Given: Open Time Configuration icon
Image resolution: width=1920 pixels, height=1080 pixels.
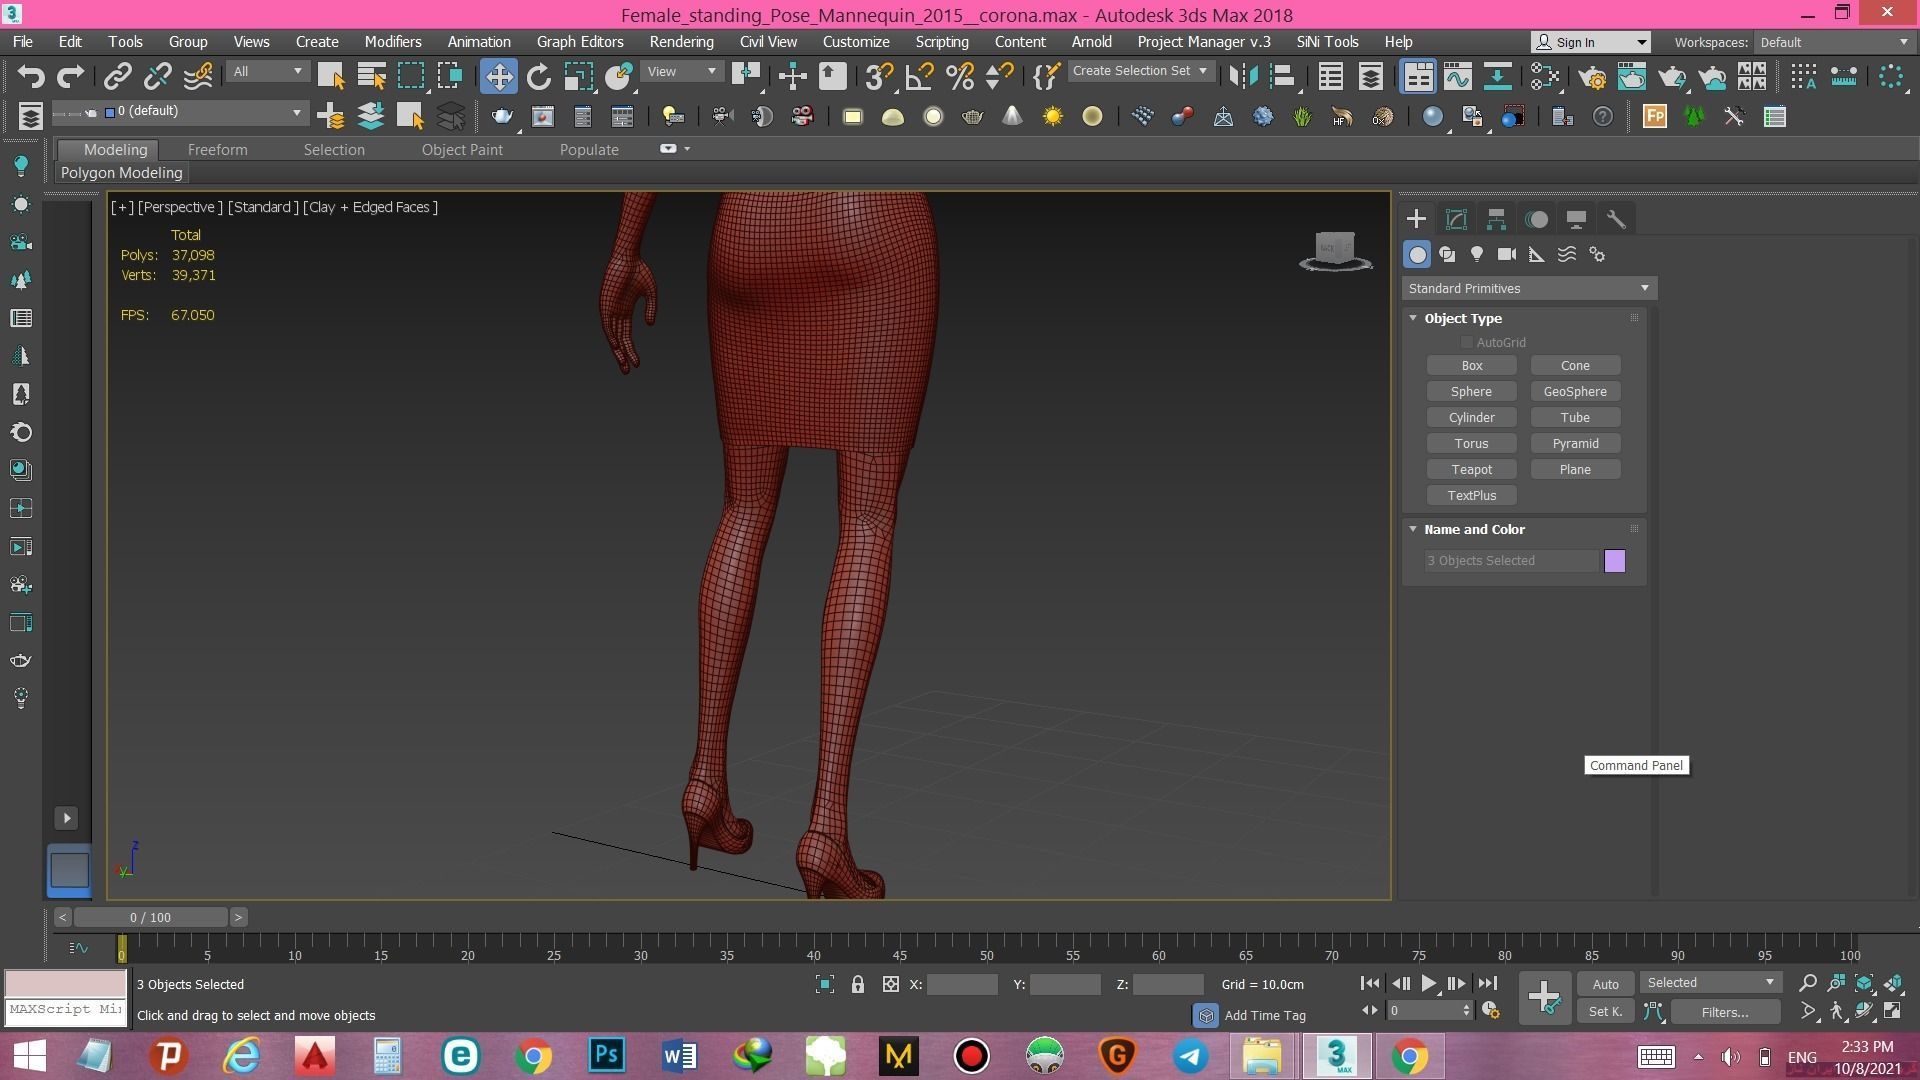Looking at the screenshot, I should pos(1490,1011).
